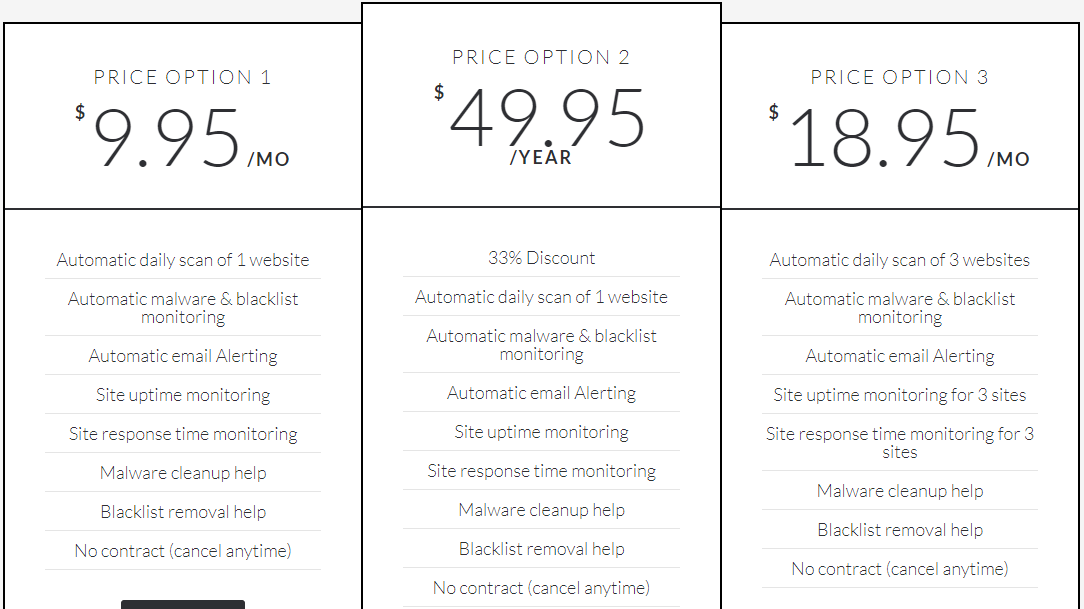Select the "Price Option 2" plan heading
Screen dimensions: 1084x609
point(541,57)
